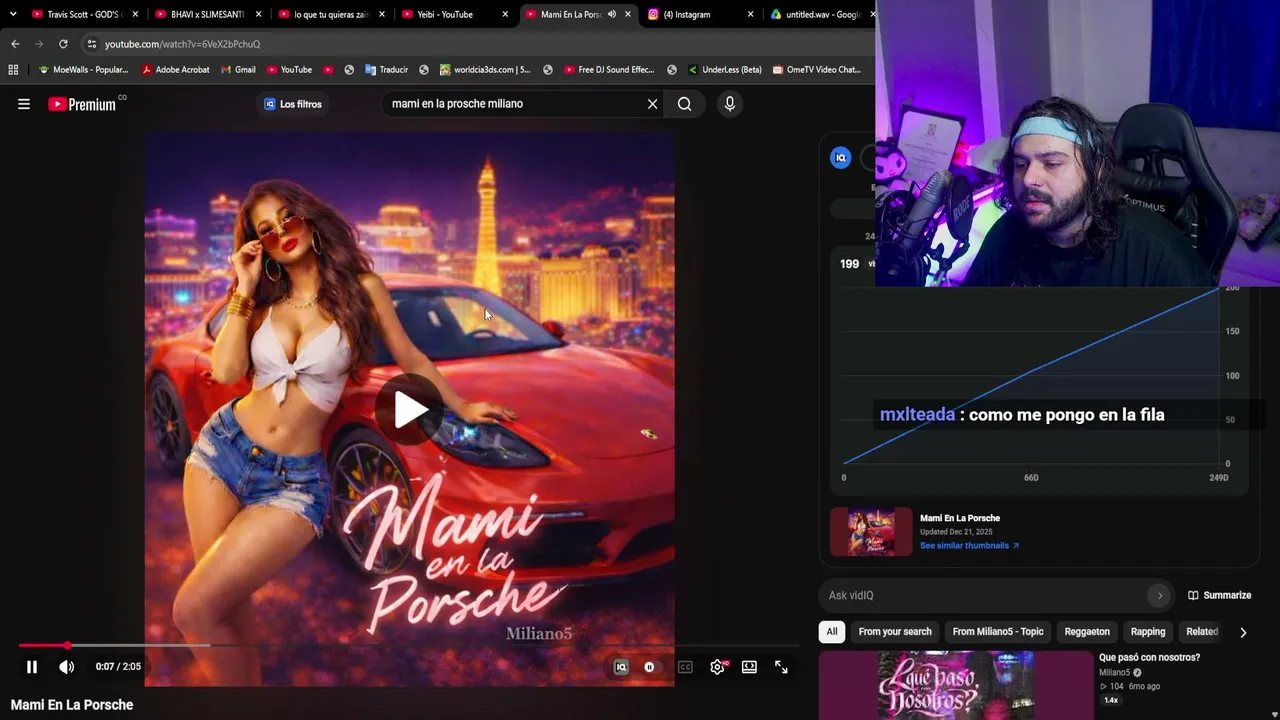Reload the page
The width and height of the screenshot is (1280, 720).
pyautogui.click(x=63, y=44)
